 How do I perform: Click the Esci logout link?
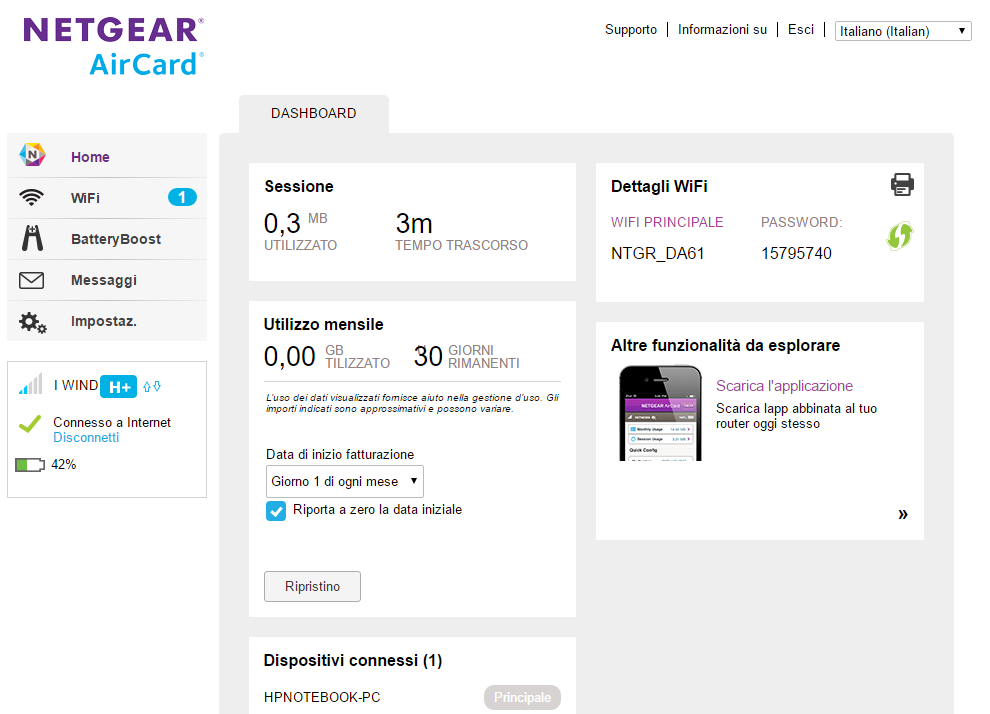click(801, 30)
